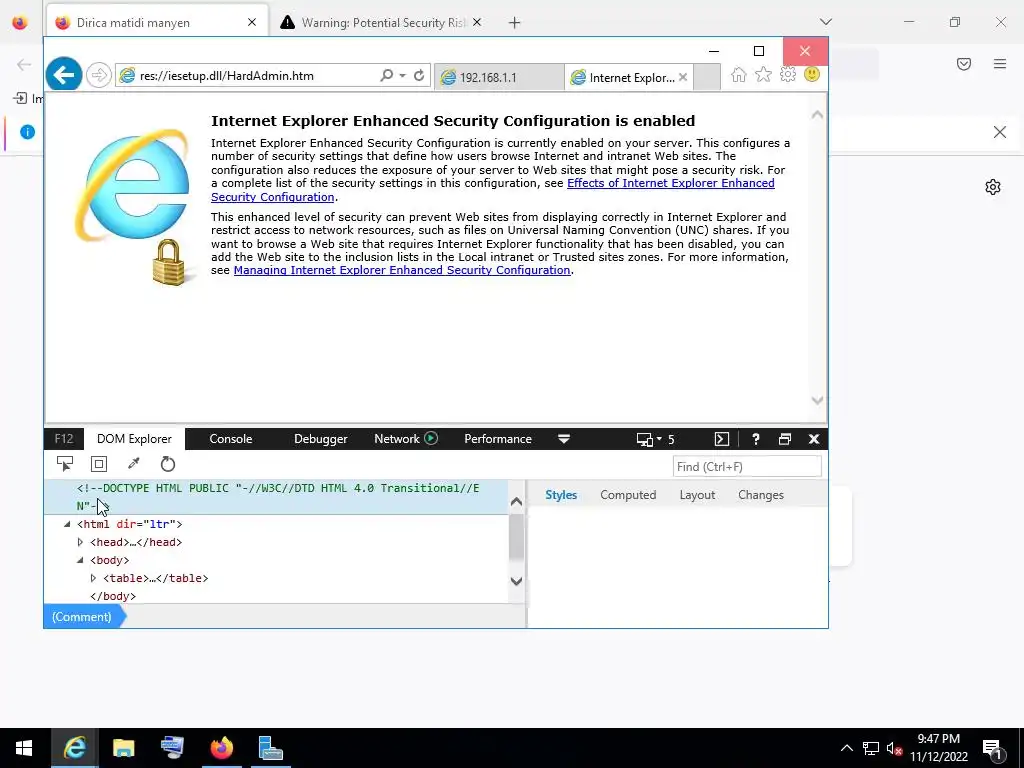Click the (Comment) breadcrumb item
Screen dimensions: 1024x768
82,616
